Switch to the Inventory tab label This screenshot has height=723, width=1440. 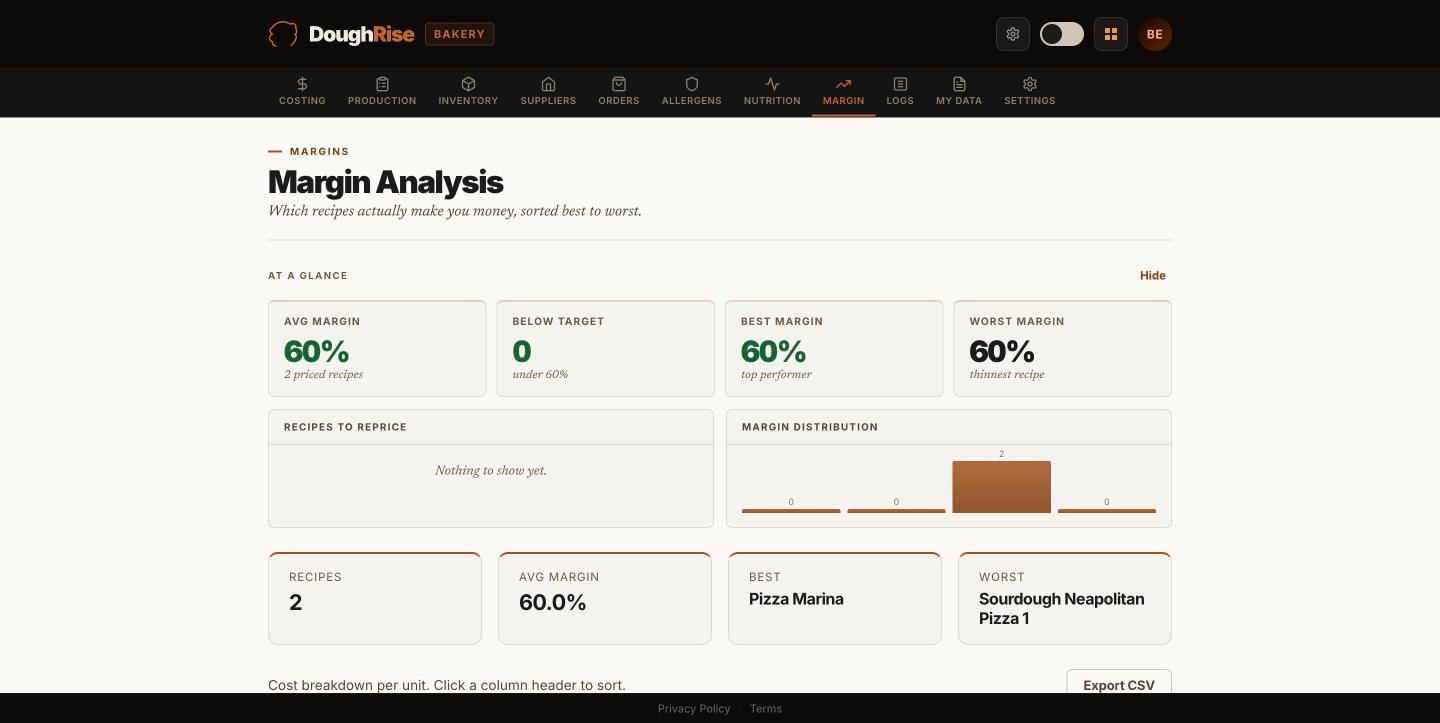(468, 101)
